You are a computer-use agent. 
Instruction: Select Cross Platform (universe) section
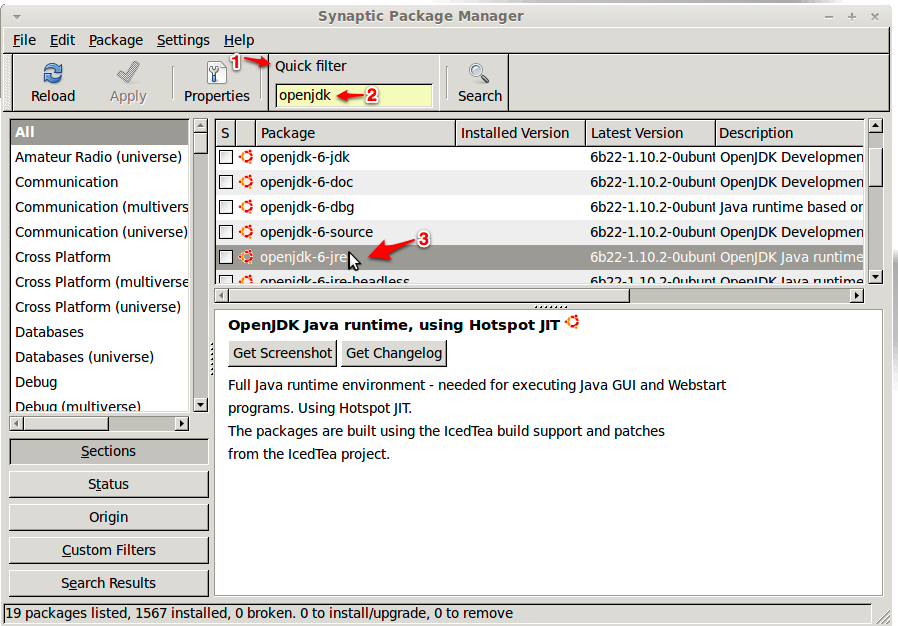pos(99,307)
